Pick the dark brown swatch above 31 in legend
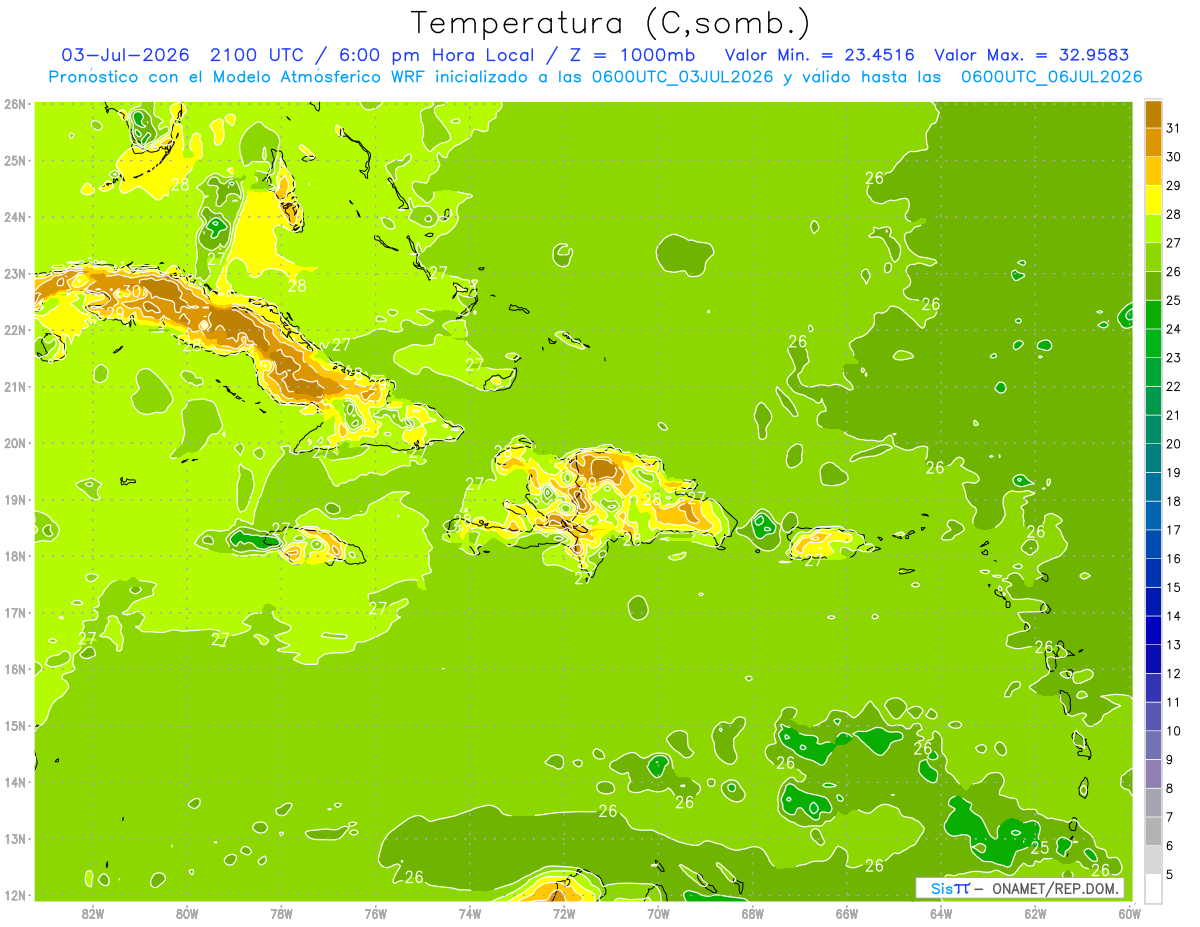This screenshot has width=1200, height=927. pos(1153,113)
